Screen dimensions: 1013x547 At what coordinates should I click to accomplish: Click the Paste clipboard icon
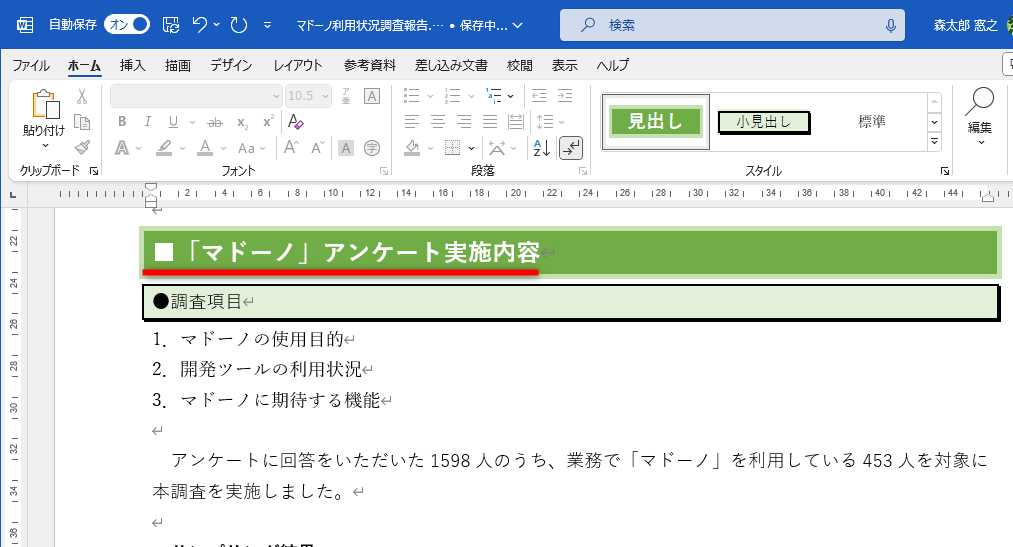[45, 105]
